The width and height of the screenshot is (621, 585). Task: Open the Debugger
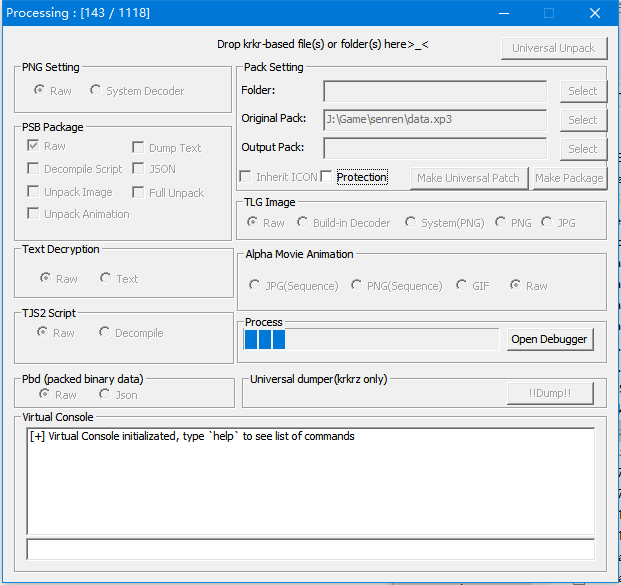[550, 339]
